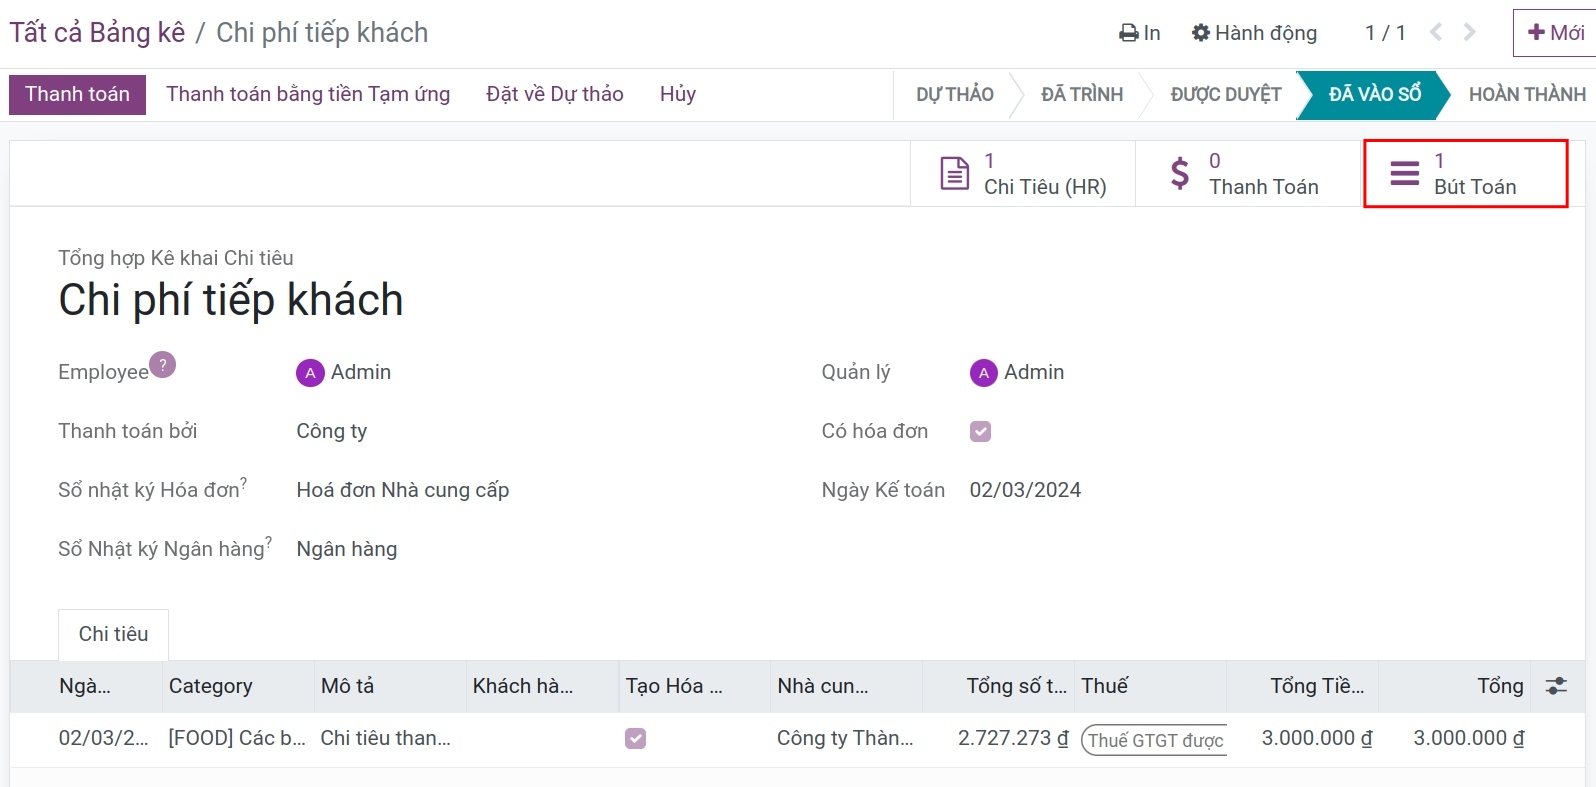1596x787 pixels.
Task: Click the Ngày Kế toán date 02/03/2024
Action: coord(1025,490)
